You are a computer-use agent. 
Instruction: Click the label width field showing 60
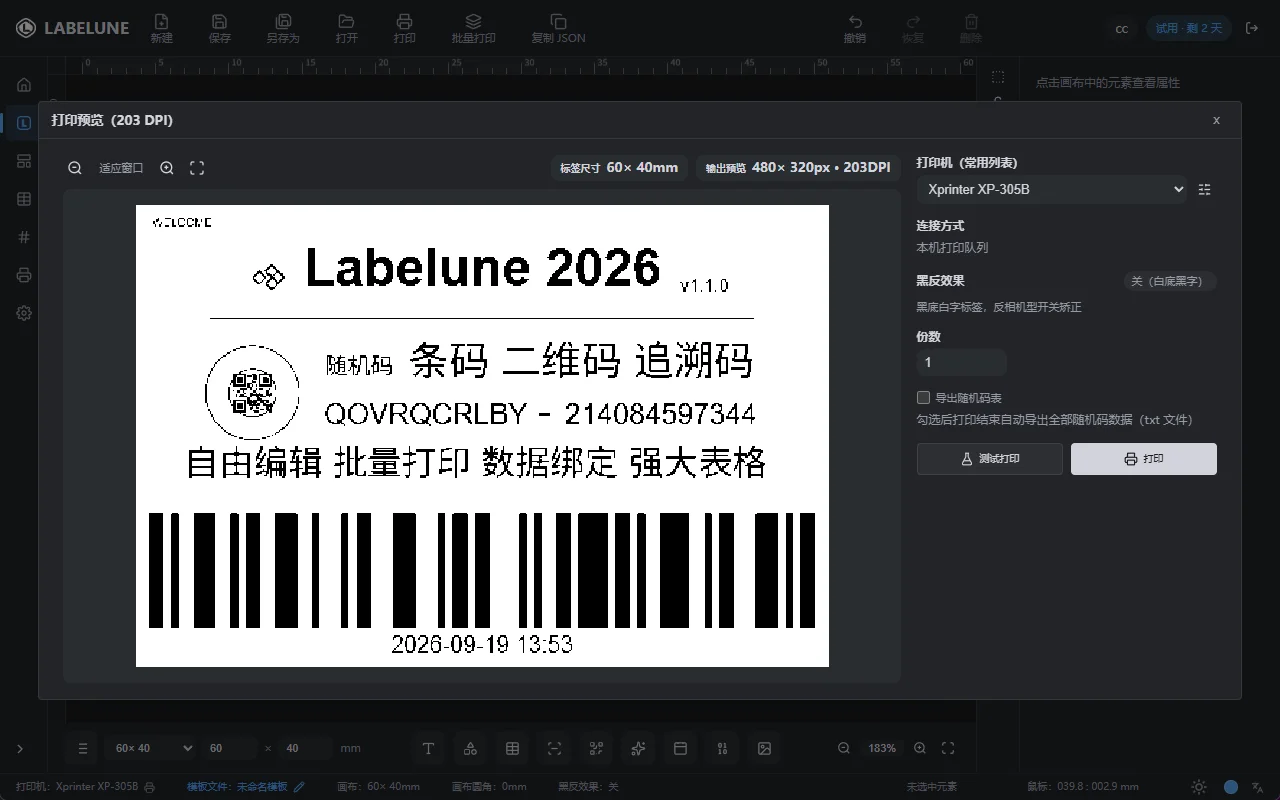(x=231, y=748)
